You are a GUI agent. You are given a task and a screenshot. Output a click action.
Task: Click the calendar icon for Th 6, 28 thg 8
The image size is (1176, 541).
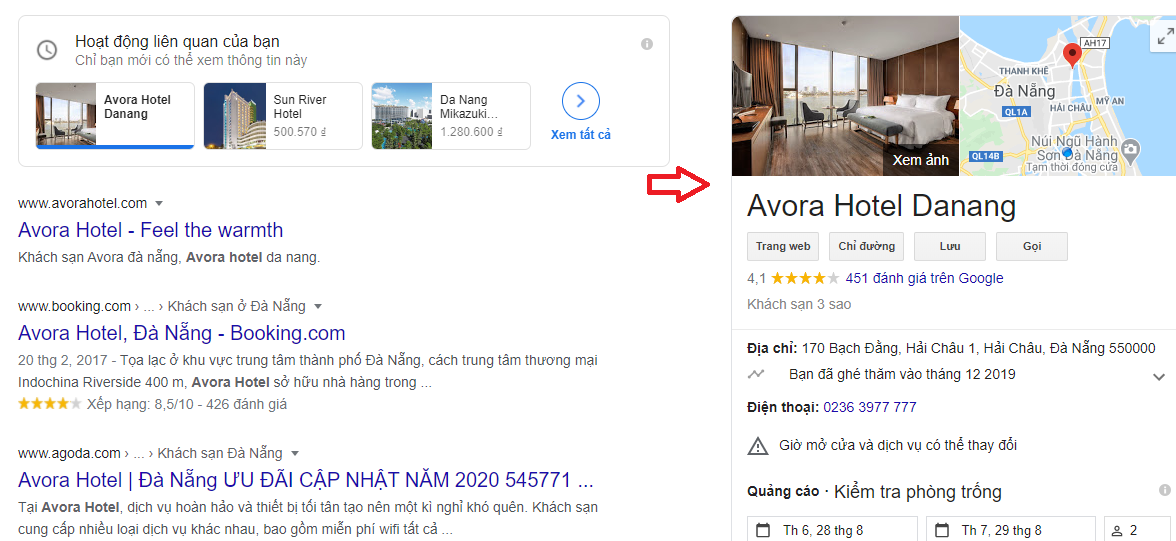point(763,530)
